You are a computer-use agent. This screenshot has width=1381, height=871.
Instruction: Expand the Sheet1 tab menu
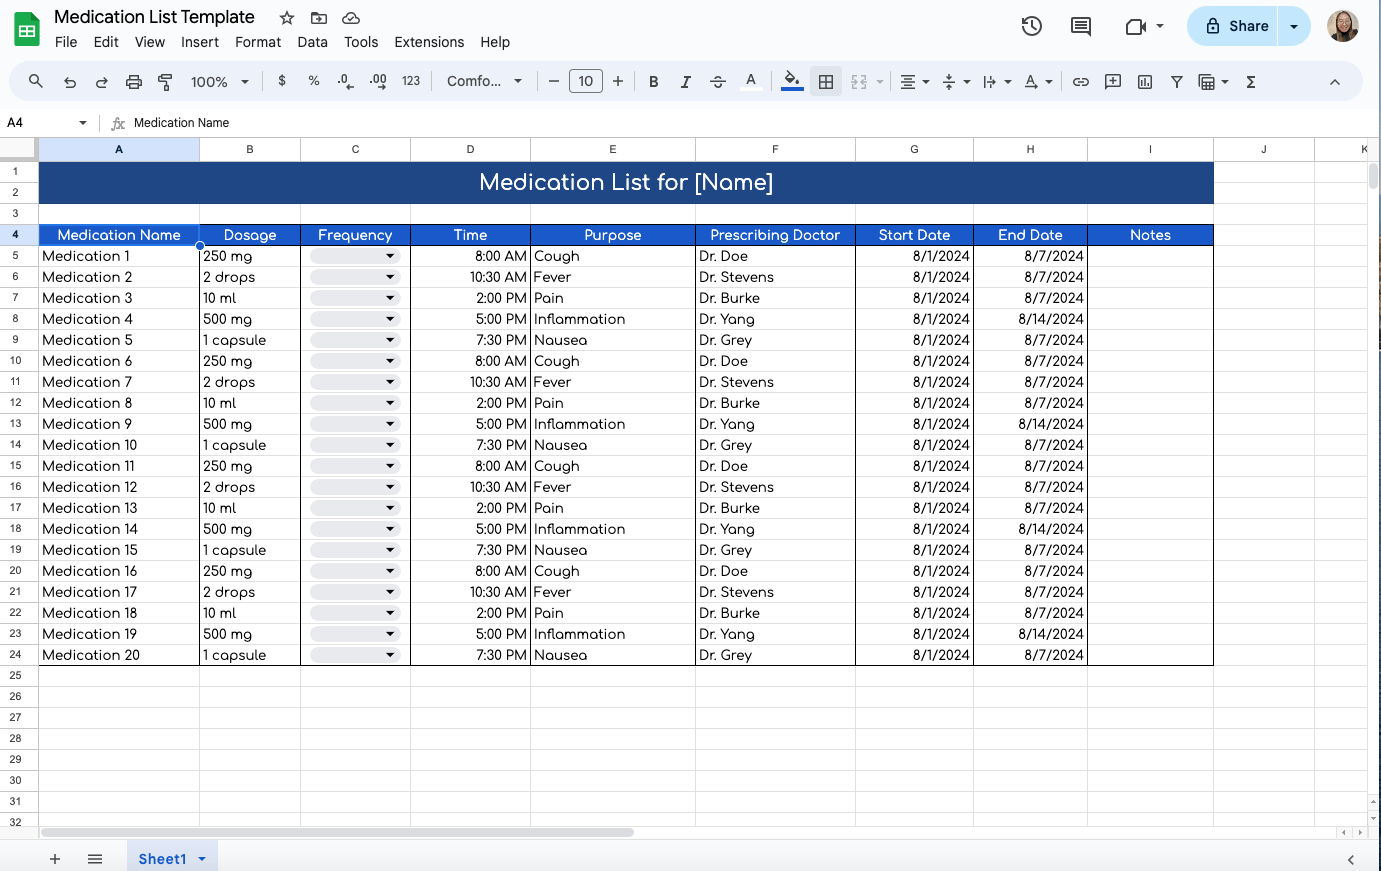point(202,858)
